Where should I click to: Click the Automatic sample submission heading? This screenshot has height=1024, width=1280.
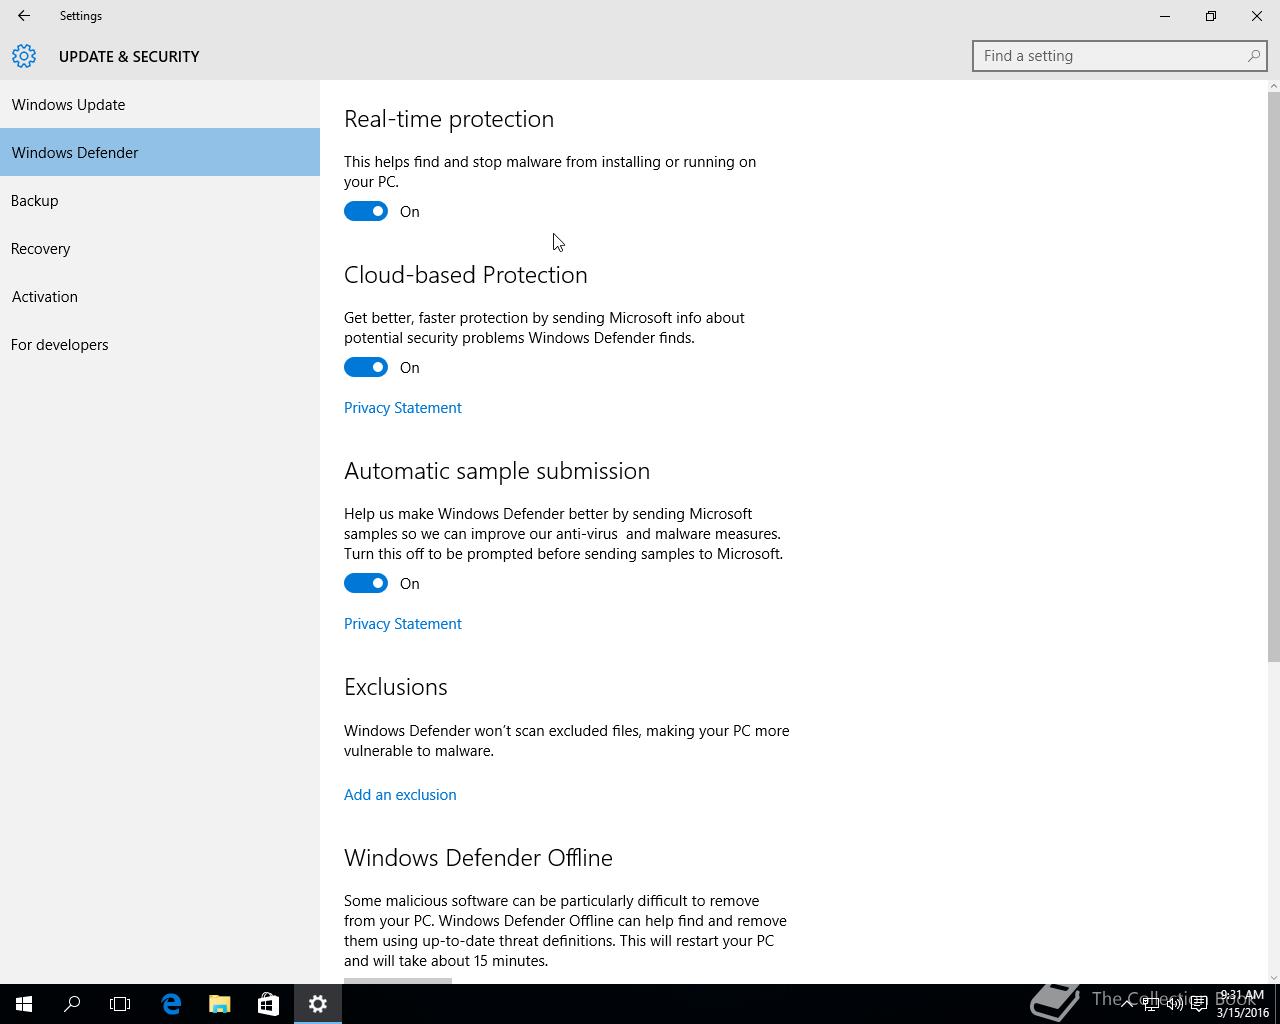pos(497,471)
